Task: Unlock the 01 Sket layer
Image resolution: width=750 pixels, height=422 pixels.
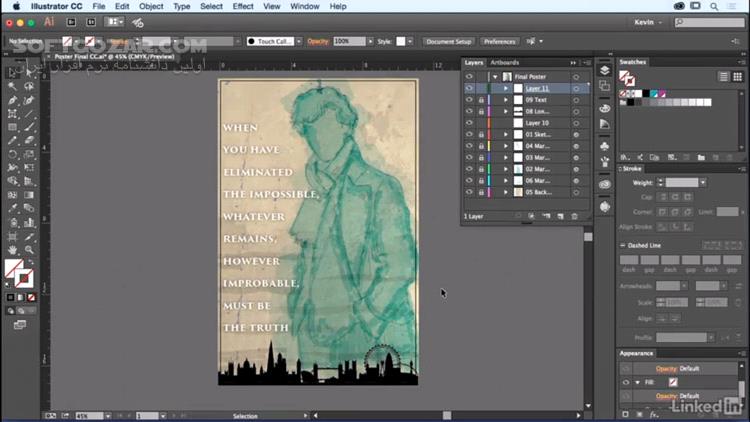Action: coord(481,134)
